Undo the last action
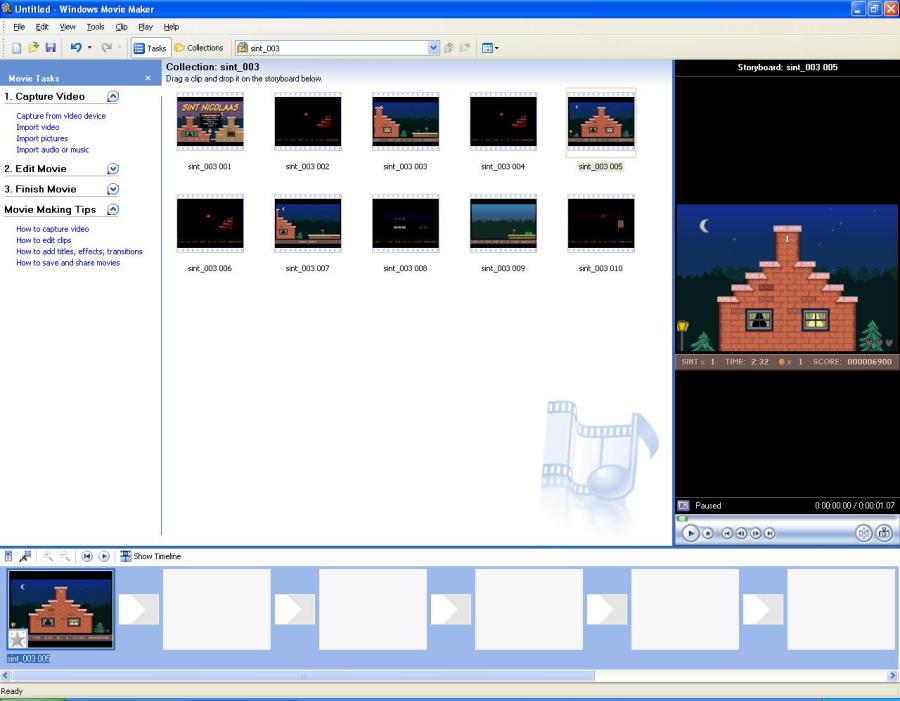The image size is (900, 701). pyautogui.click(x=76, y=48)
